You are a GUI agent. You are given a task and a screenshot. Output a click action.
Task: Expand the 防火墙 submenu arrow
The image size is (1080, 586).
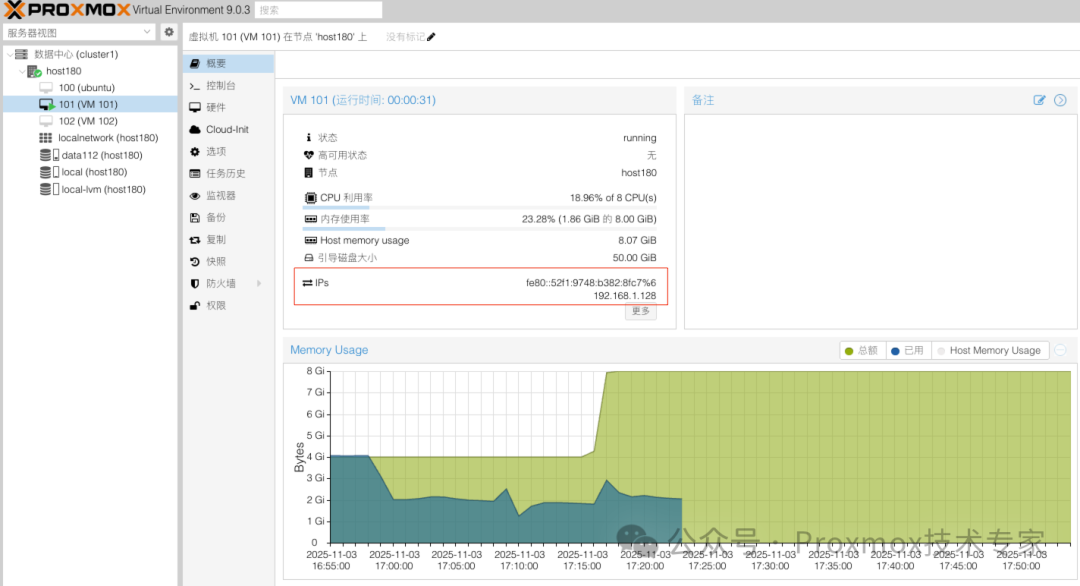(x=259, y=283)
